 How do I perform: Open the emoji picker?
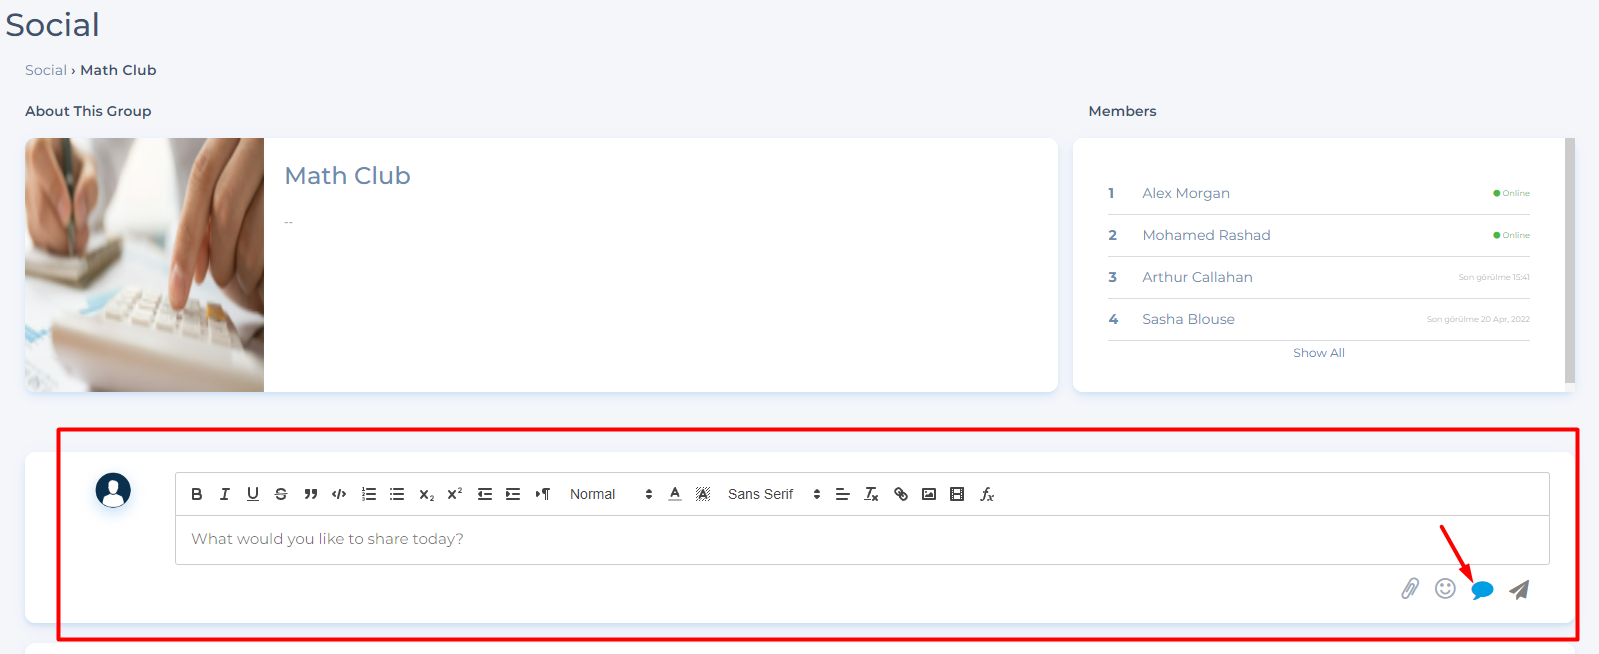(x=1445, y=589)
